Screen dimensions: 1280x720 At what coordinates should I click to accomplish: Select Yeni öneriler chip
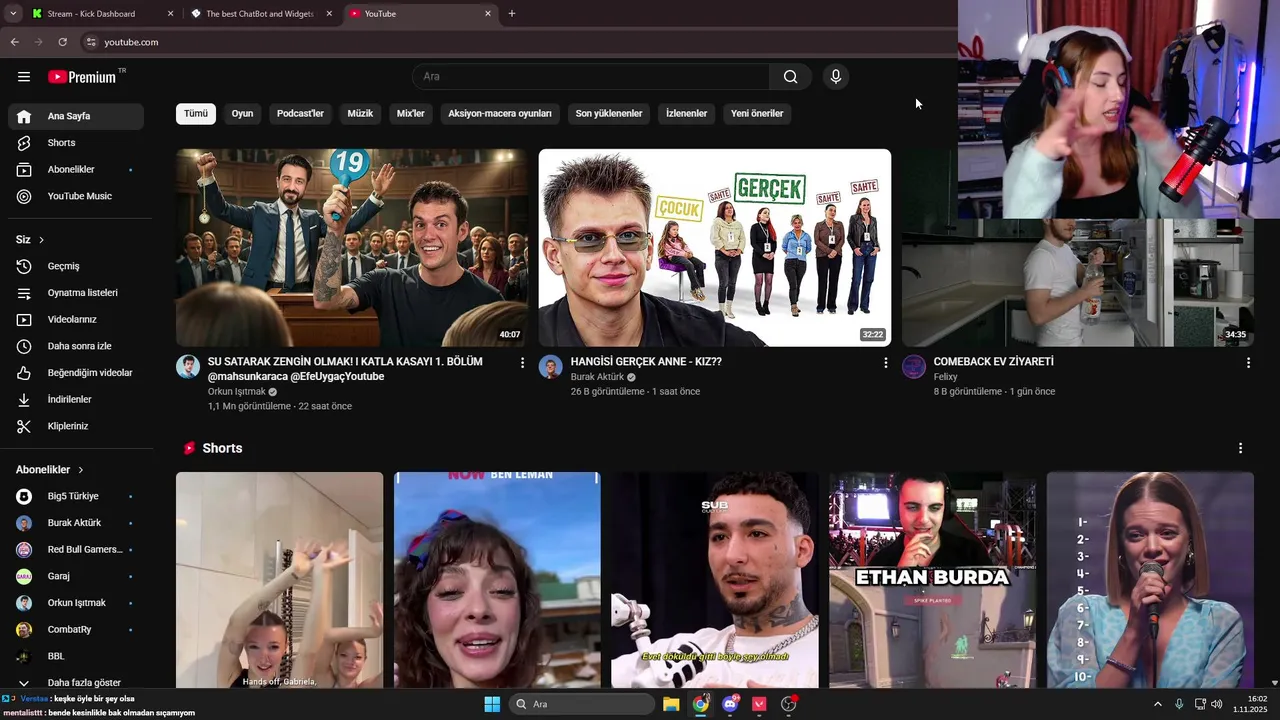[x=757, y=113]
